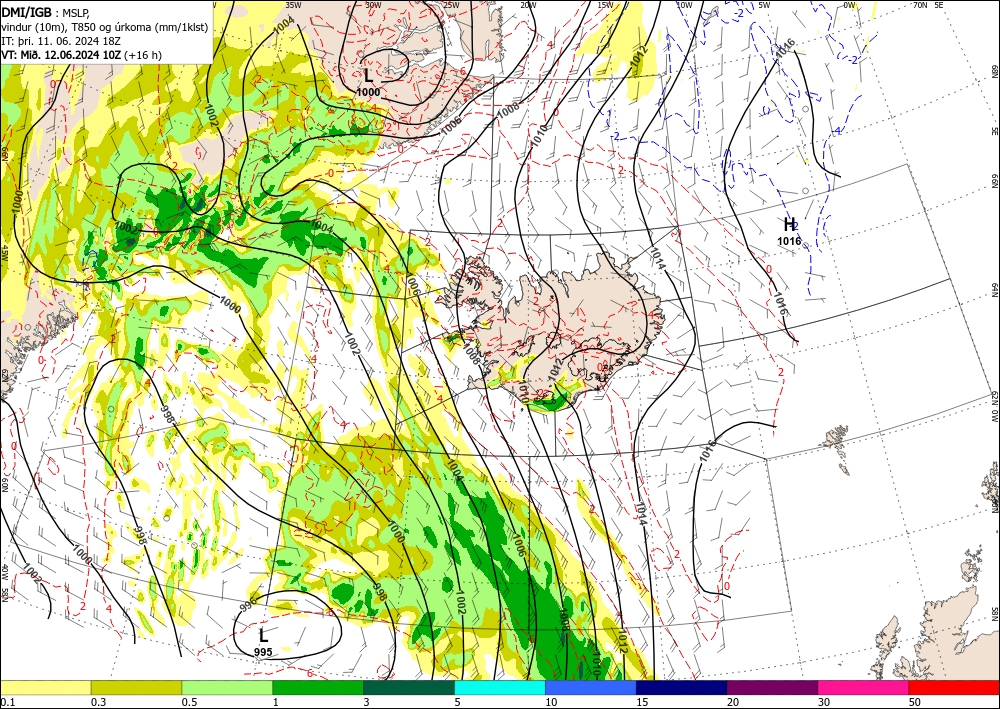The height and width of the screenshot is (709, 1000).
Task: Select the purple 20–30 legend swatch
Action: [772, 687]
